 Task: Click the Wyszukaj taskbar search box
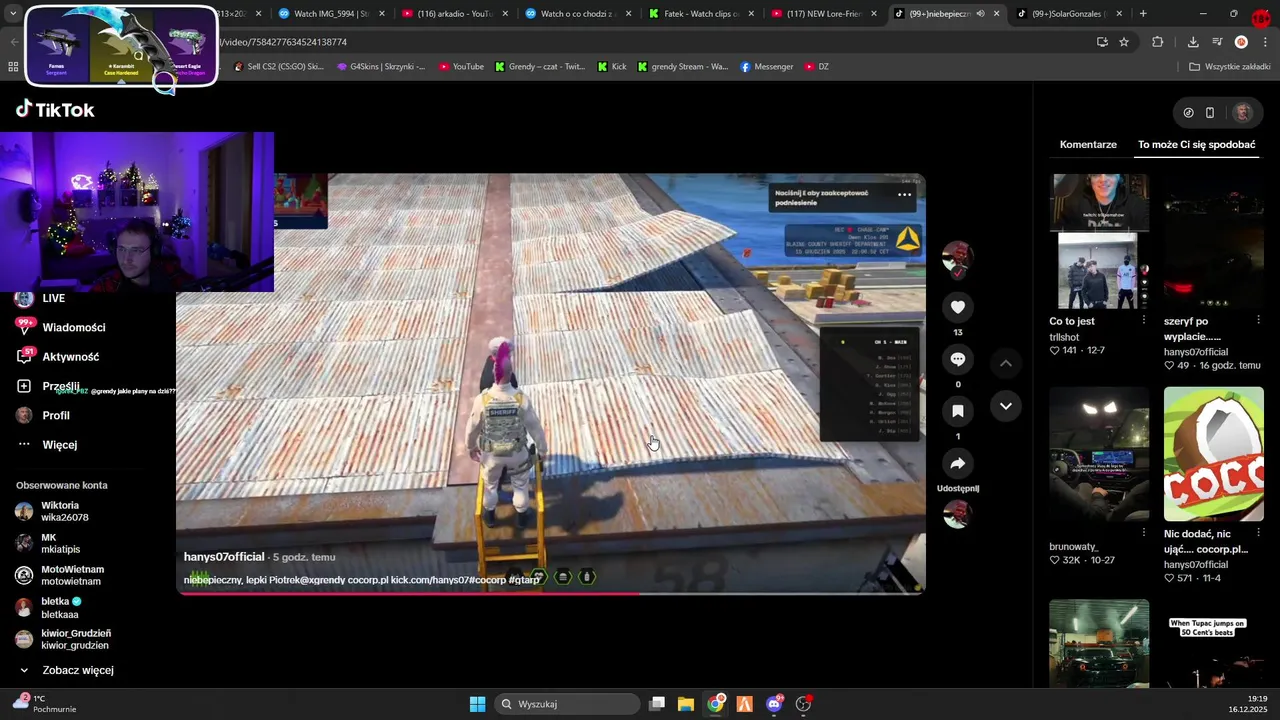pyautogui.click(x=568, y=704)
